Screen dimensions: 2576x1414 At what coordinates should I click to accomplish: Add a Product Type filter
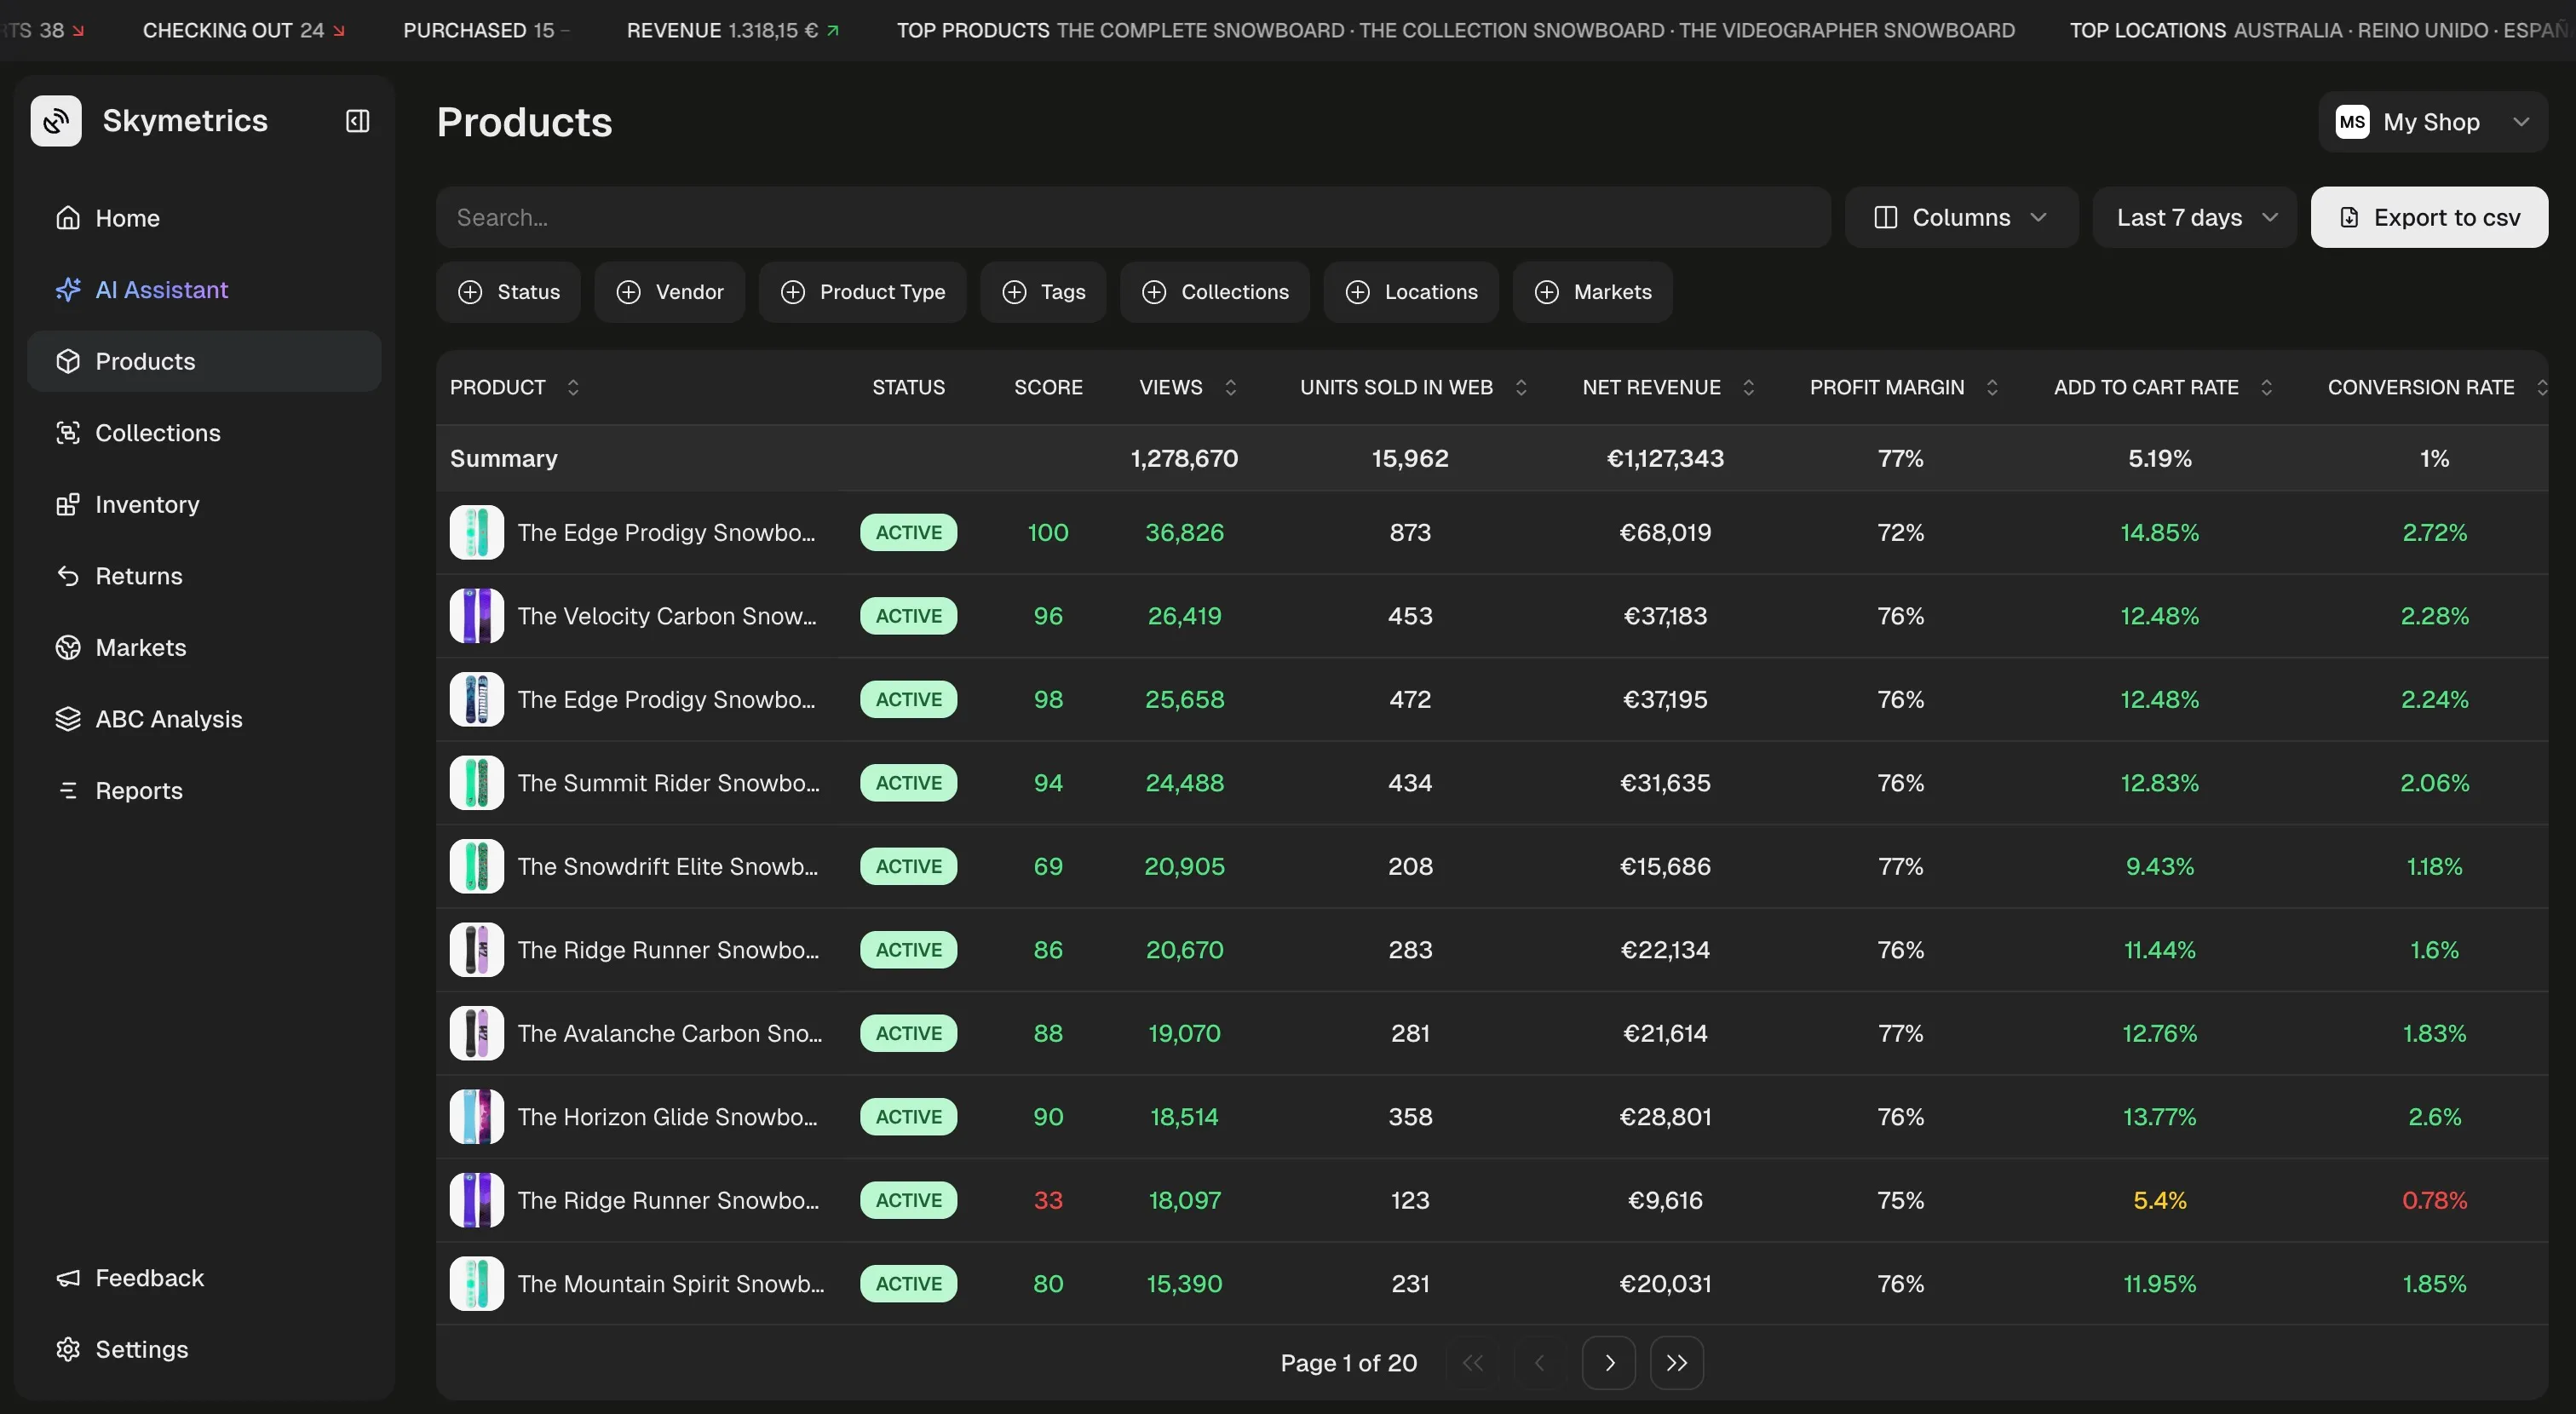pos(862,292)
